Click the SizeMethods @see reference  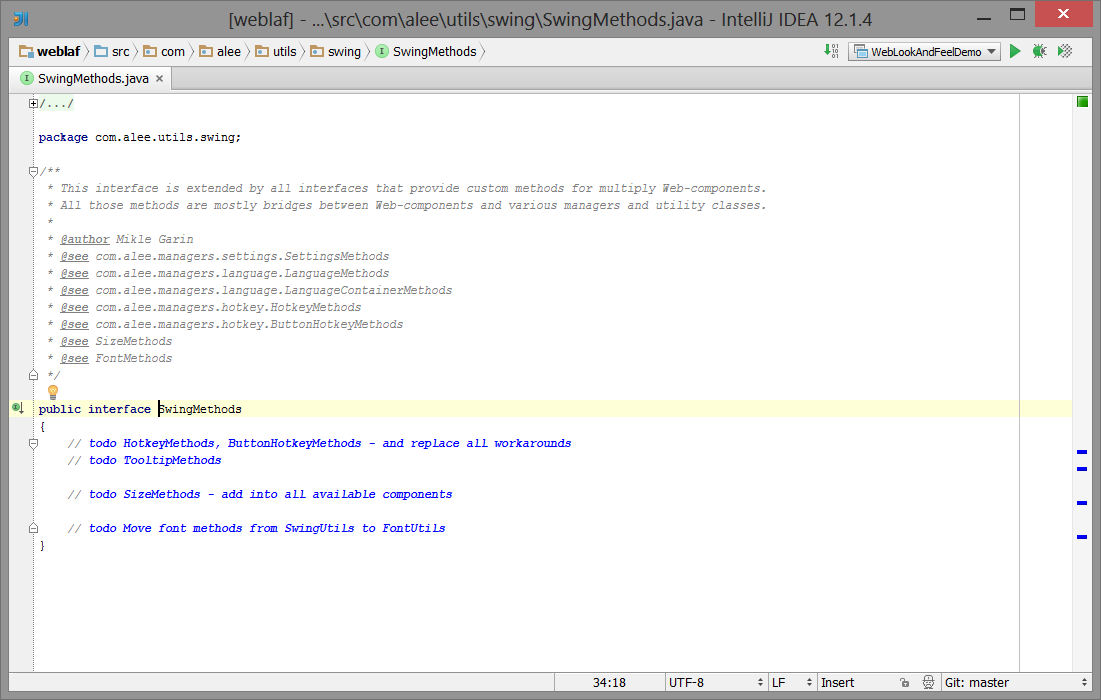pos(133,341)
